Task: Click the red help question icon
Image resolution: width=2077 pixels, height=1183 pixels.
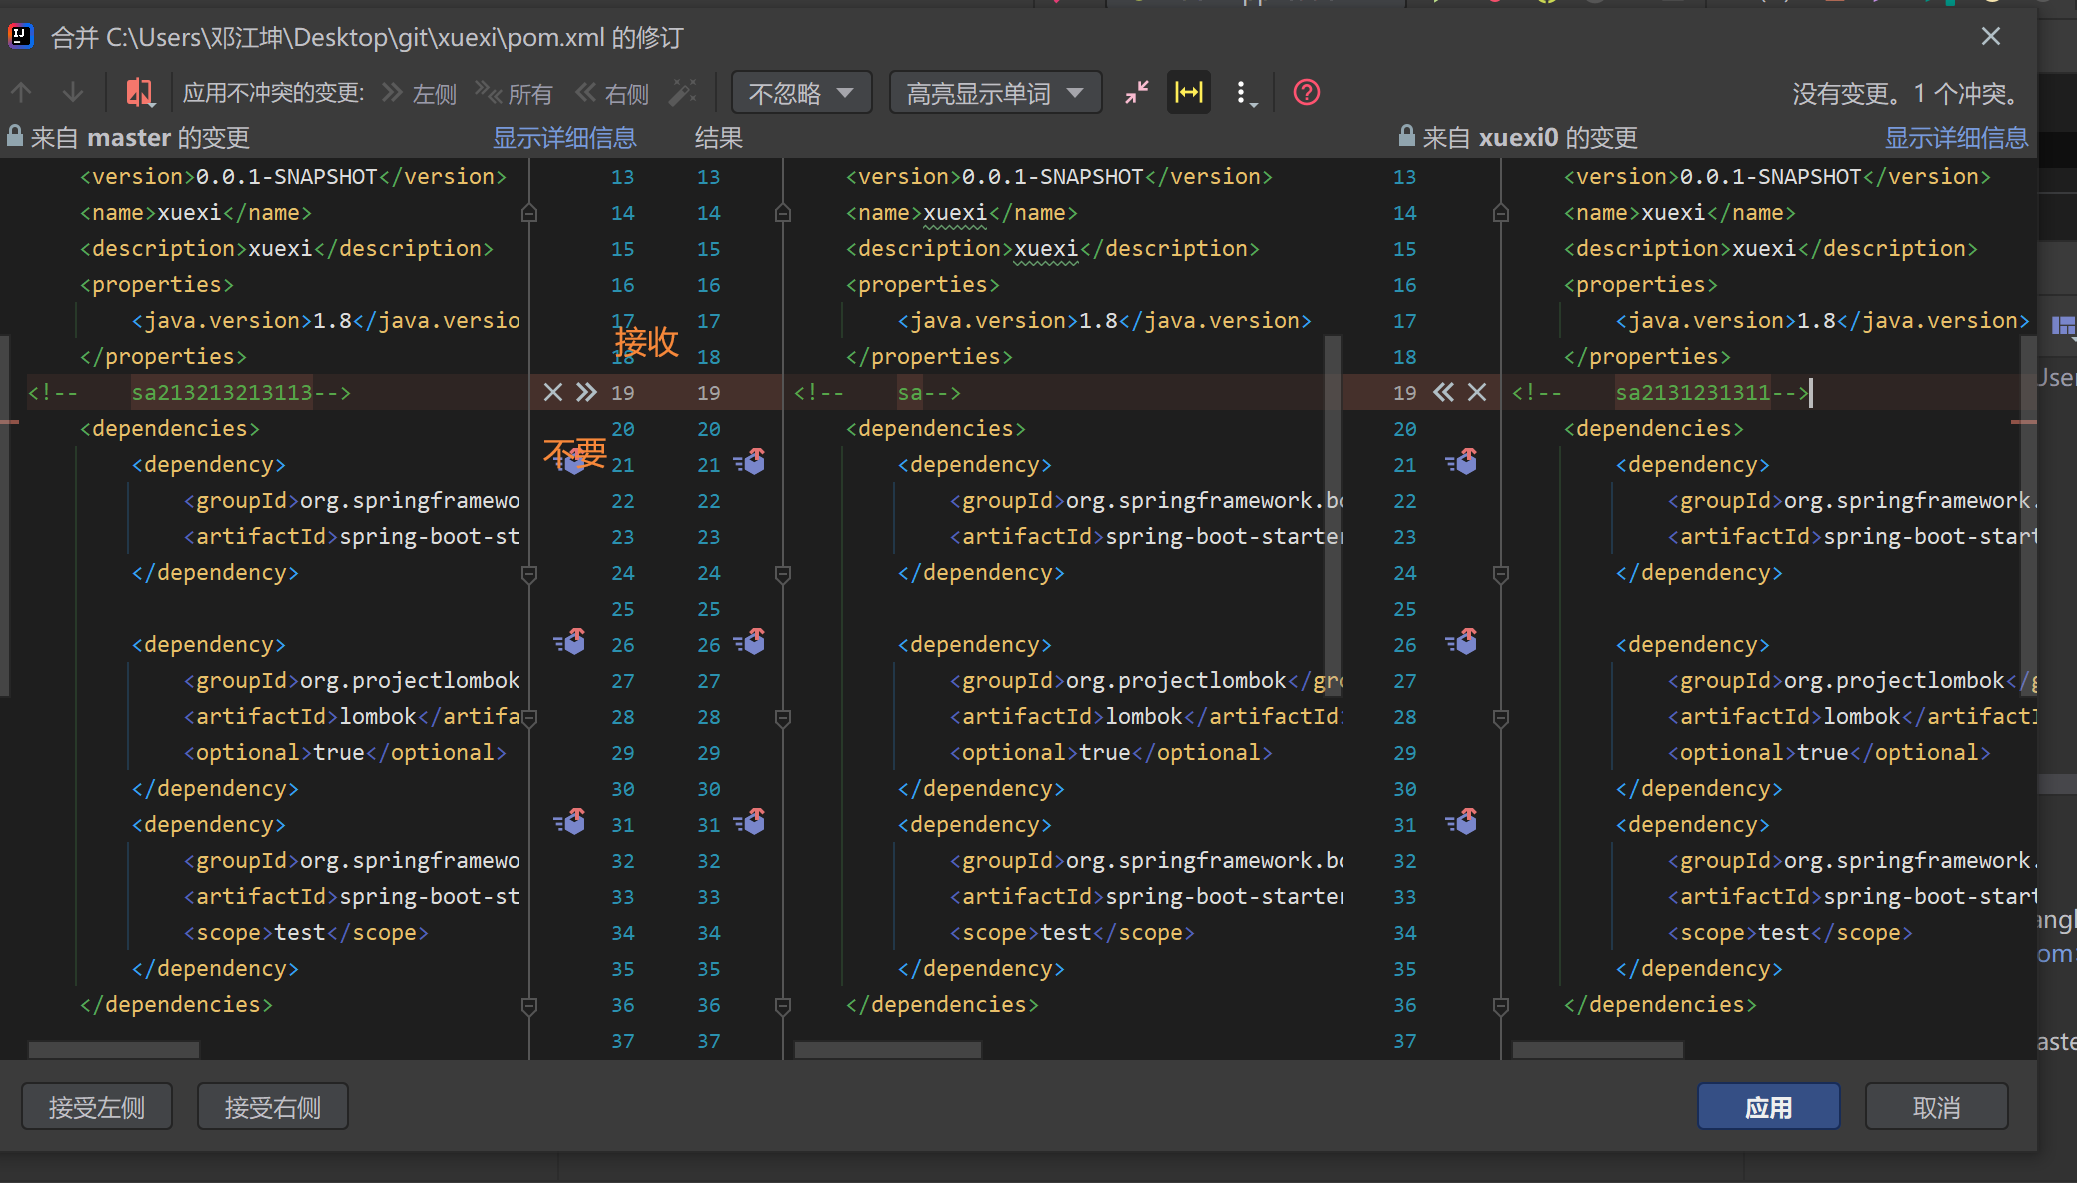Action: tap(1307, 93)
